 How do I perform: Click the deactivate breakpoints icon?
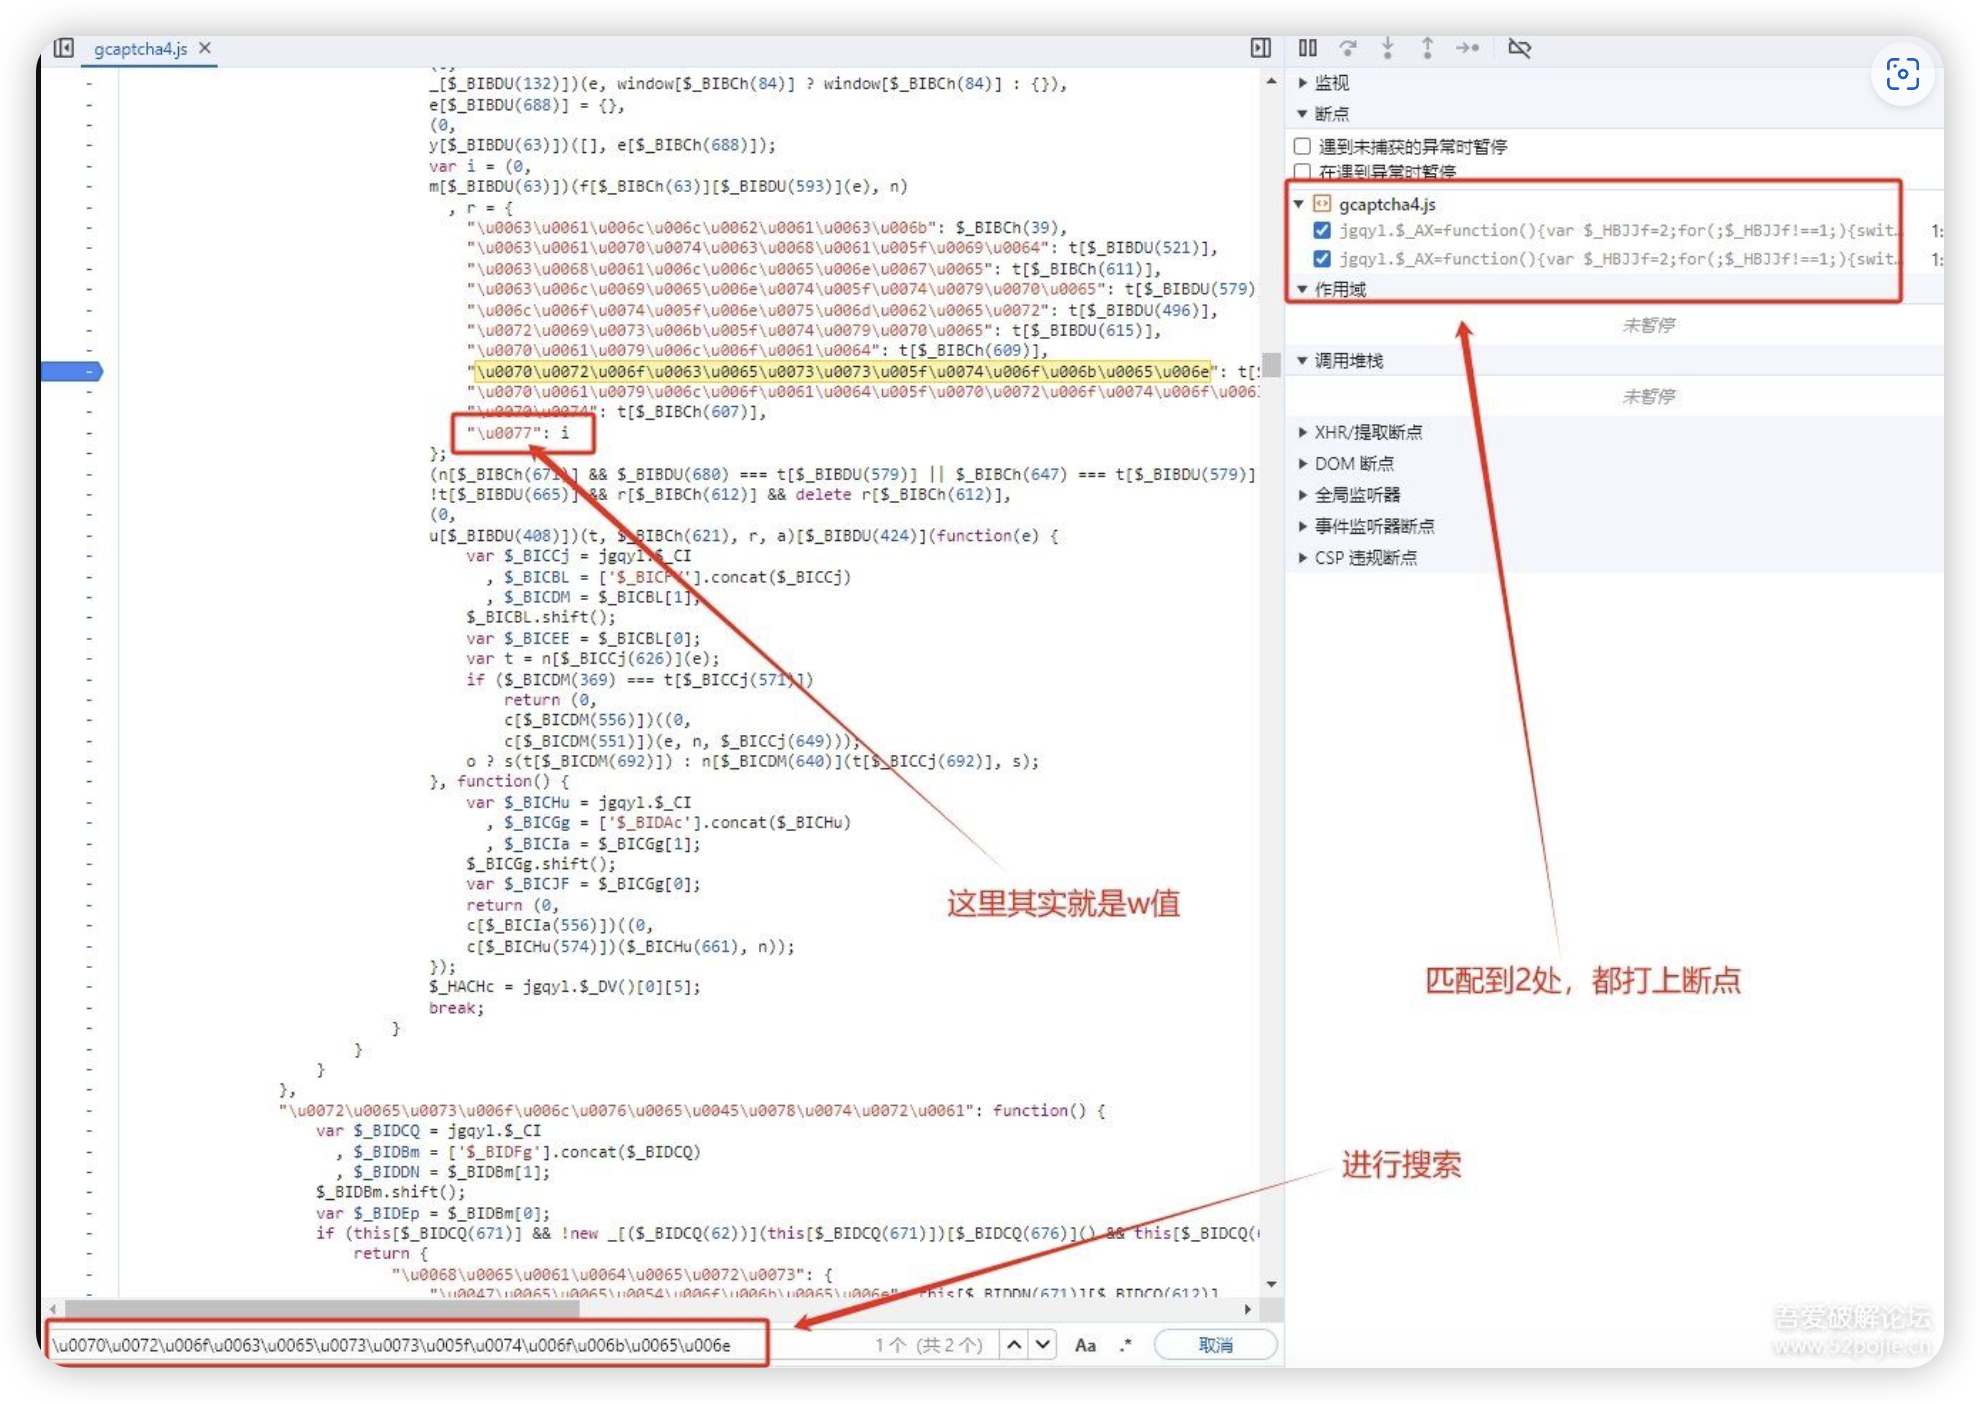(x=1519, y=48)
